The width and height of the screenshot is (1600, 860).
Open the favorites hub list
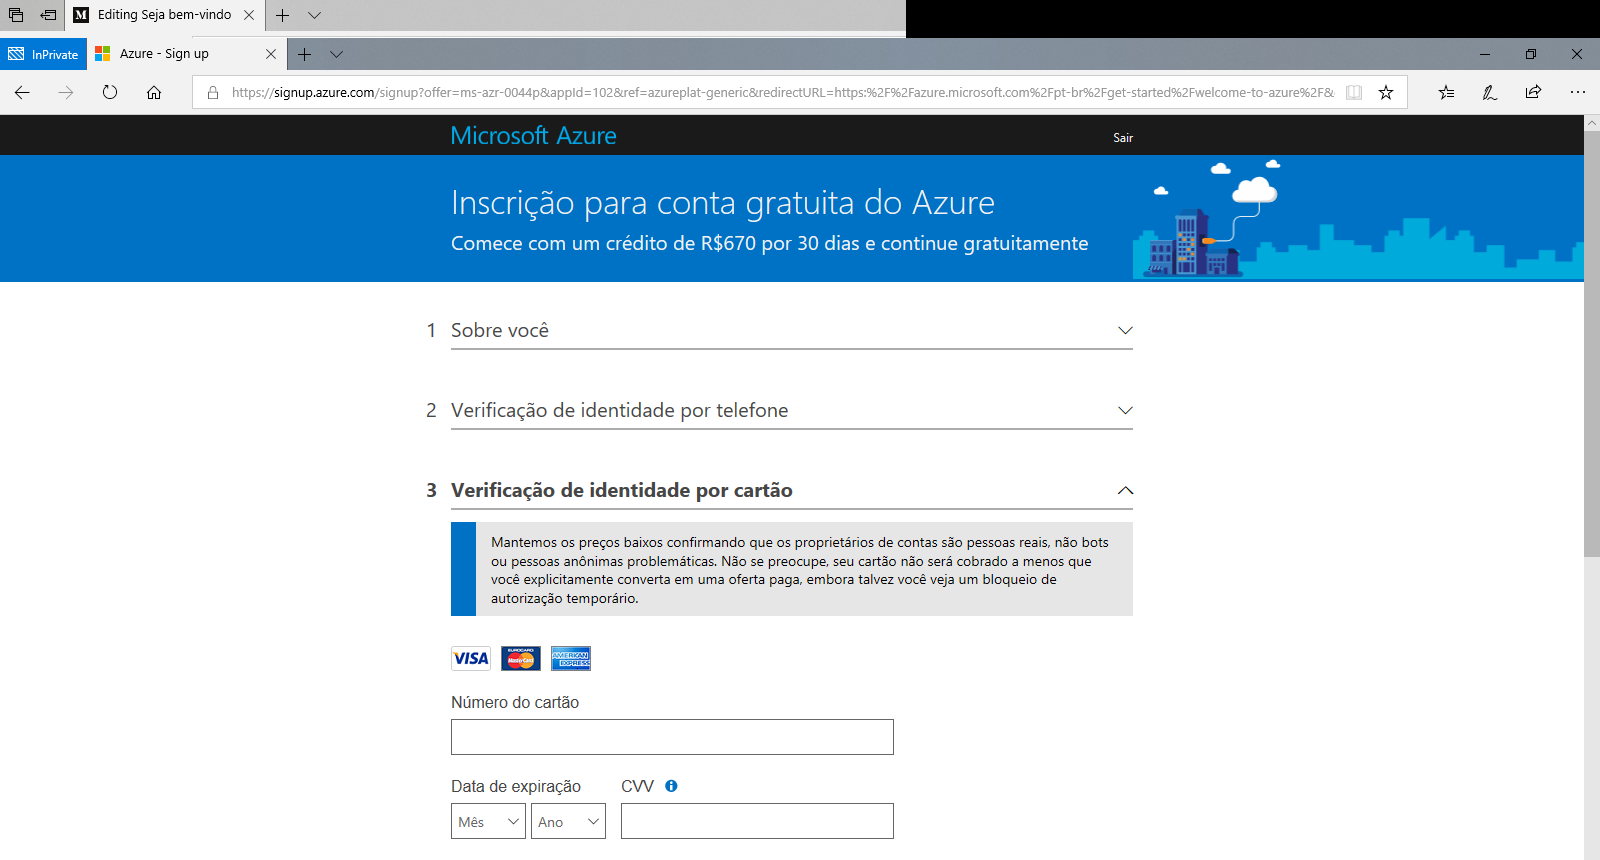(1446, 92)
